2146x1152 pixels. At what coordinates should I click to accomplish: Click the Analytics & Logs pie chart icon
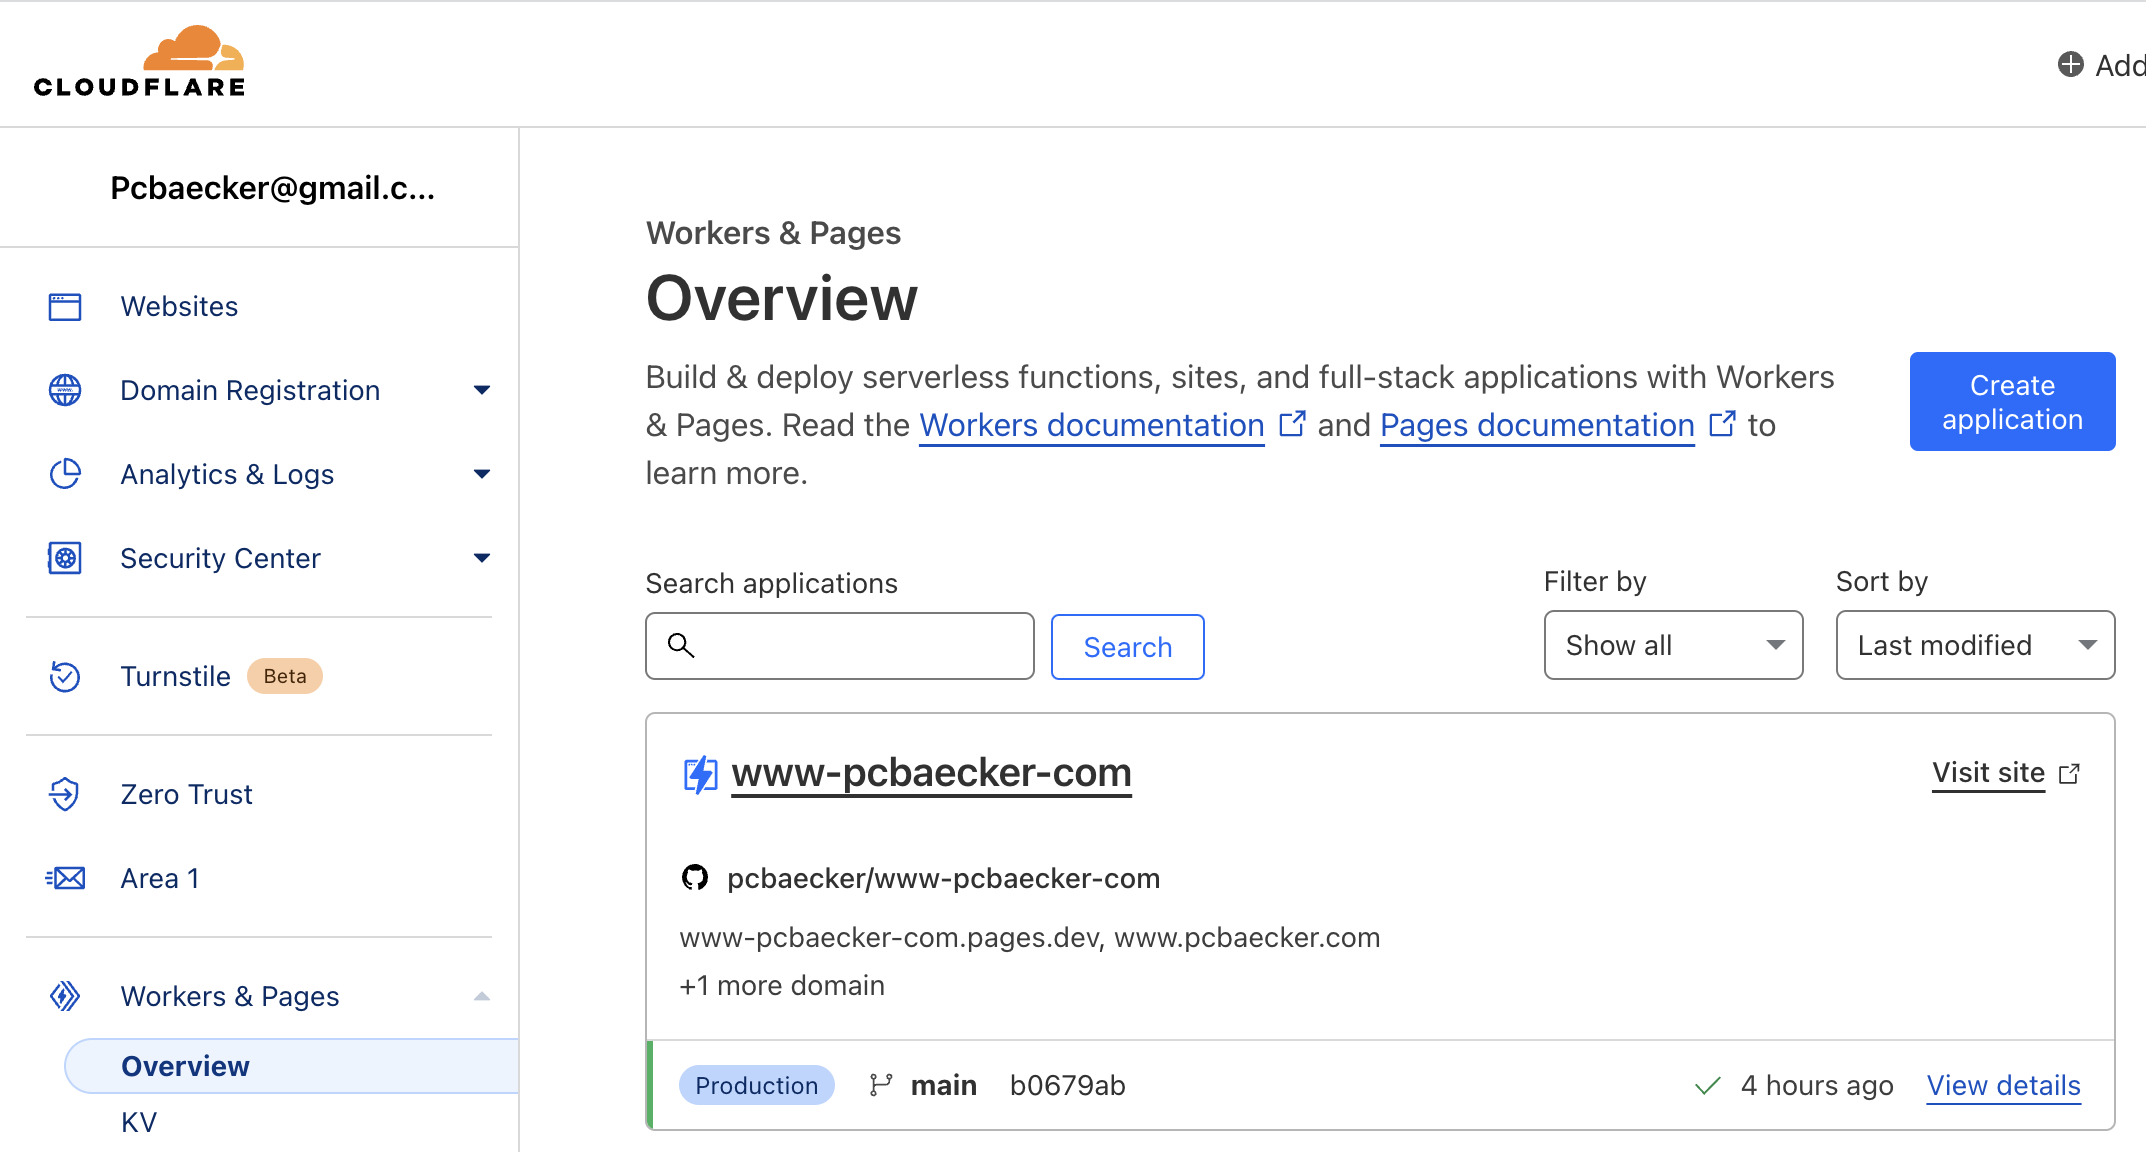pyautogui.click(x=65, y=474)
